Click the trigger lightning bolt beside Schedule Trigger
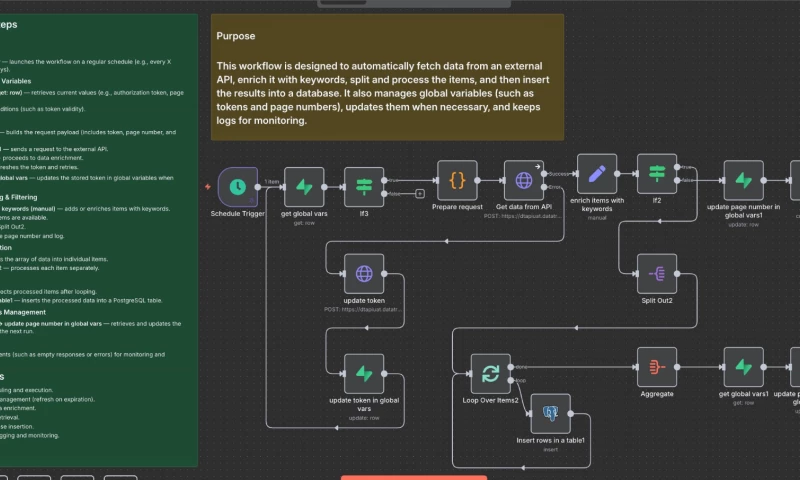The image size is (800, 480). pos(208,187)
